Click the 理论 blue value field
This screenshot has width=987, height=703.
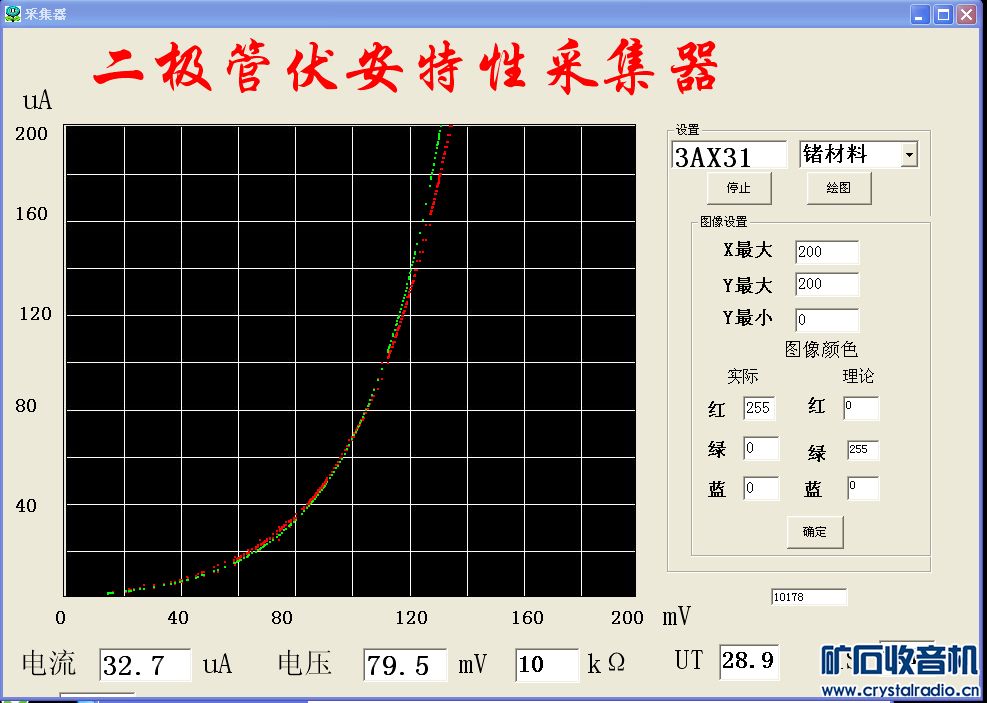(x=862, y=488)
